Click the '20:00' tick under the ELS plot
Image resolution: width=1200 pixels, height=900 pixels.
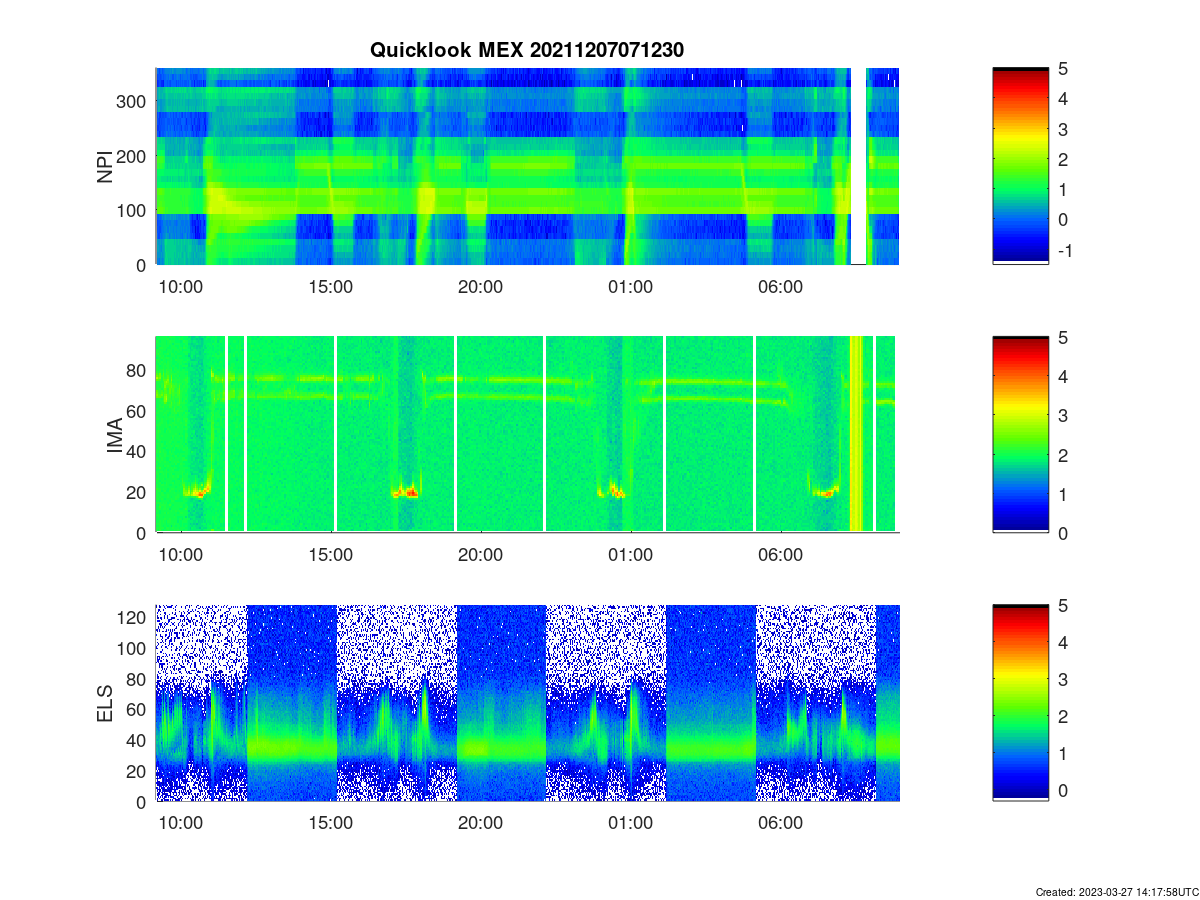point(481,823)
